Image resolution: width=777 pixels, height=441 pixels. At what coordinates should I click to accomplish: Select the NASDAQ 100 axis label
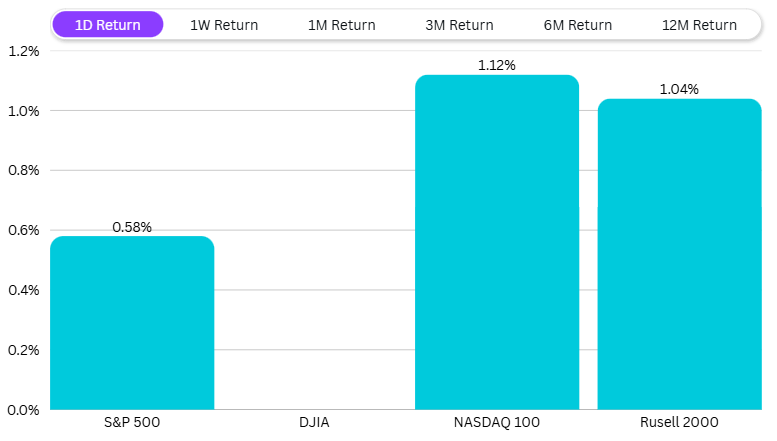click(497, 423)
